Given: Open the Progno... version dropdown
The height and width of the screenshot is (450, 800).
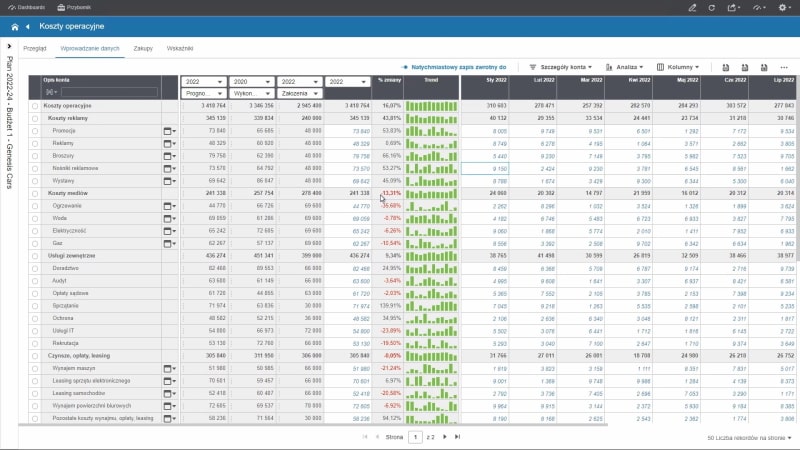Looking at the screenshot, I should [x=204, y=93].
